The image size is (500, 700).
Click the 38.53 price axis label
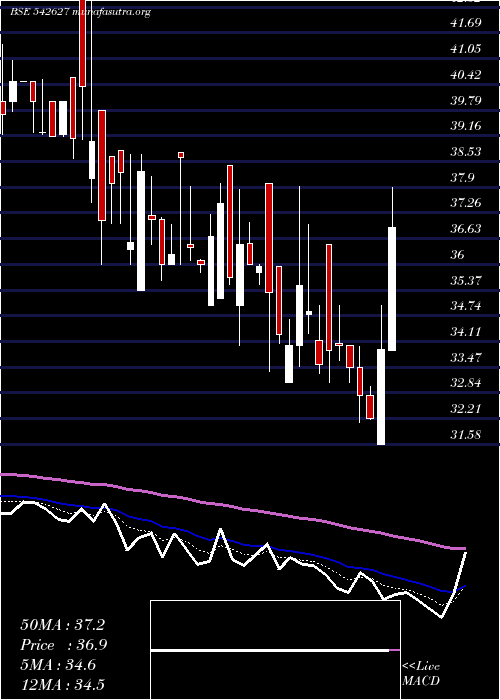(x=466, y=152)
